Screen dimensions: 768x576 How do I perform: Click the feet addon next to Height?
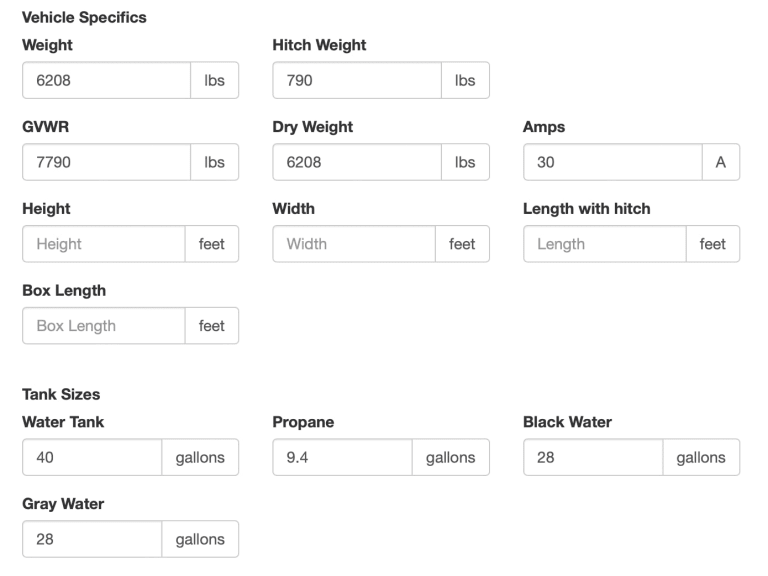pos(212,244)
